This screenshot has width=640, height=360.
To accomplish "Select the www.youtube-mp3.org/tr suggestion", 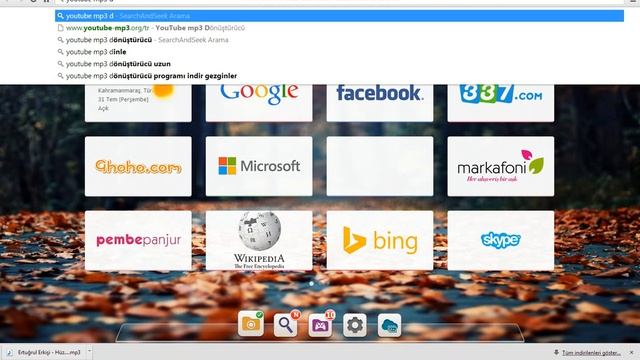I will pyautogui.click(x=340, y=28).
